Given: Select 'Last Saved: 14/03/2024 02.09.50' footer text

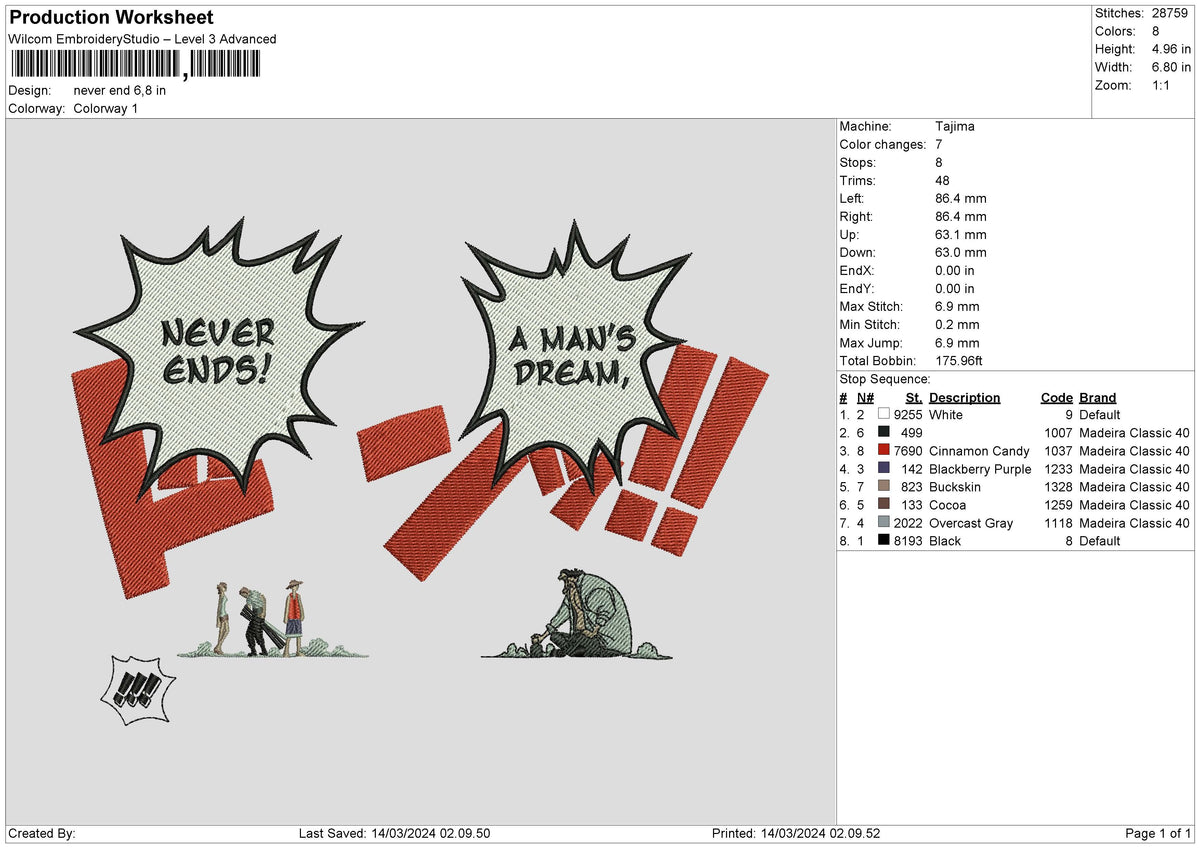Looking at the screenshot, I should coord(395,834).
